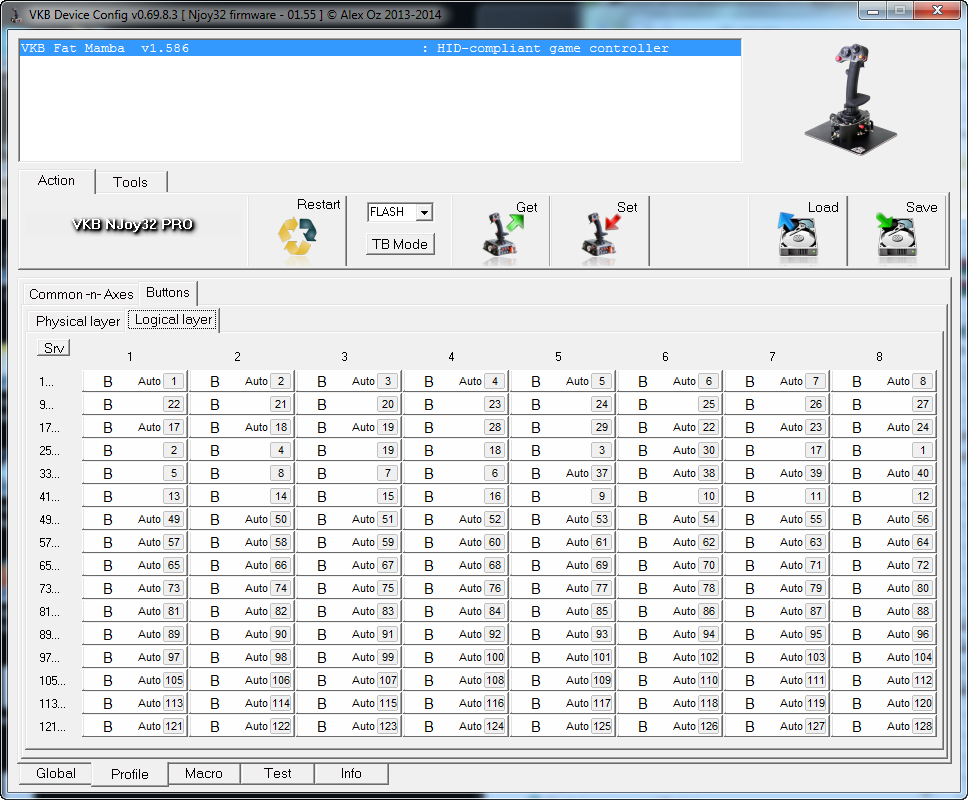
Task: Click the number field showing 12 in row 41
Action: point(922,496)
